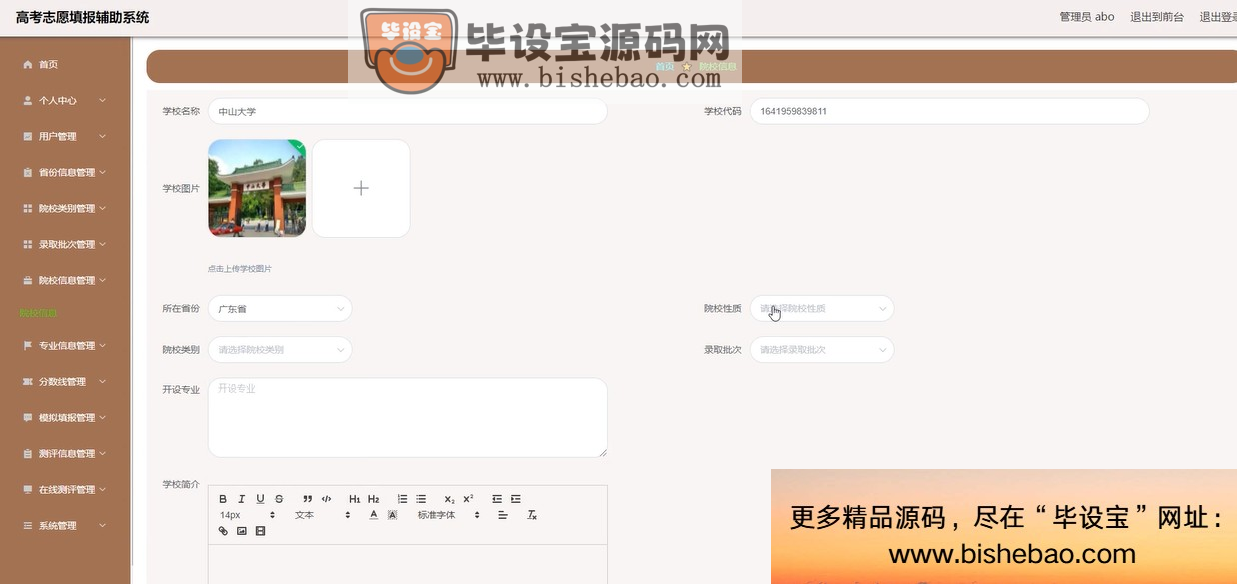Click the home icon in the sidebar

click(28, 64)
